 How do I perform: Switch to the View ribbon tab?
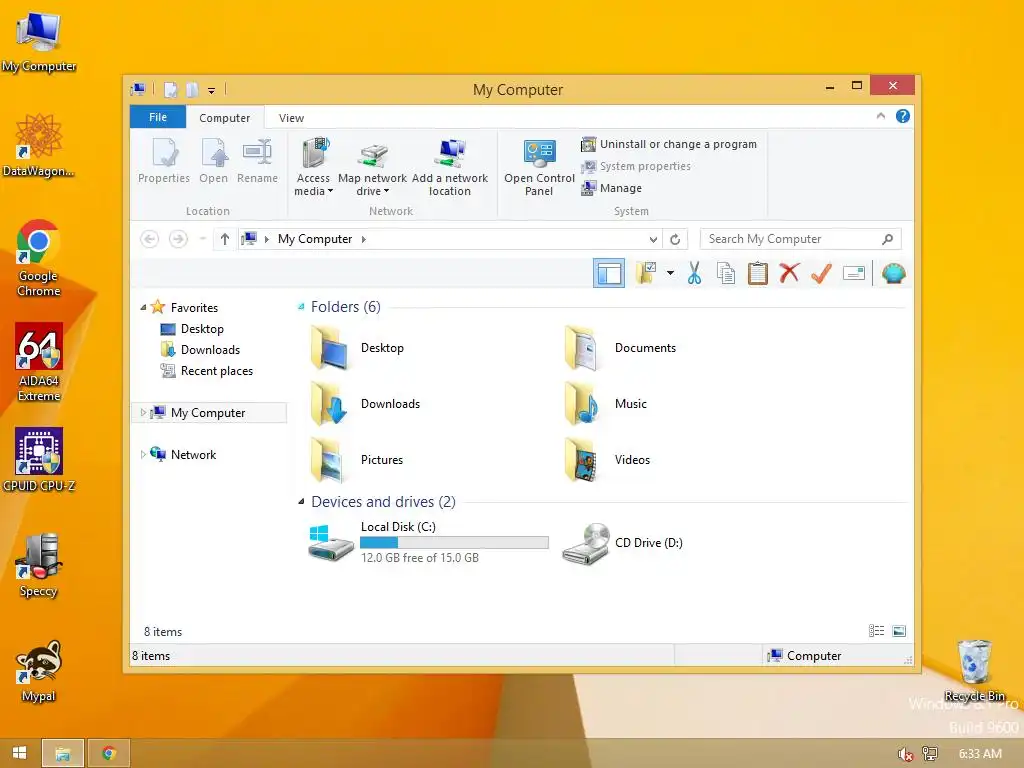[x=291, y=118]
